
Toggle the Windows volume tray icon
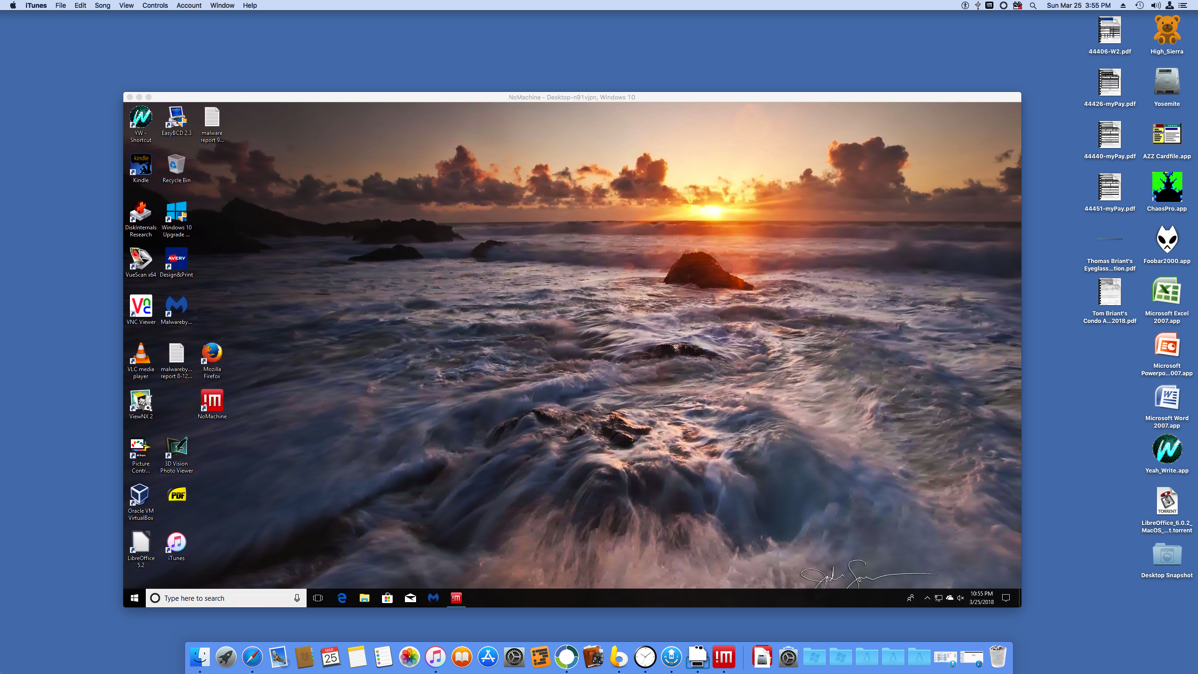[x=961, y=598]
